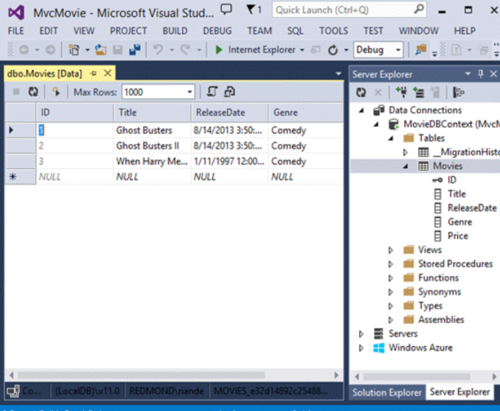500x411 pixels.
Task: Collapse the Data Connections node
Action: (x=362, y=110)
